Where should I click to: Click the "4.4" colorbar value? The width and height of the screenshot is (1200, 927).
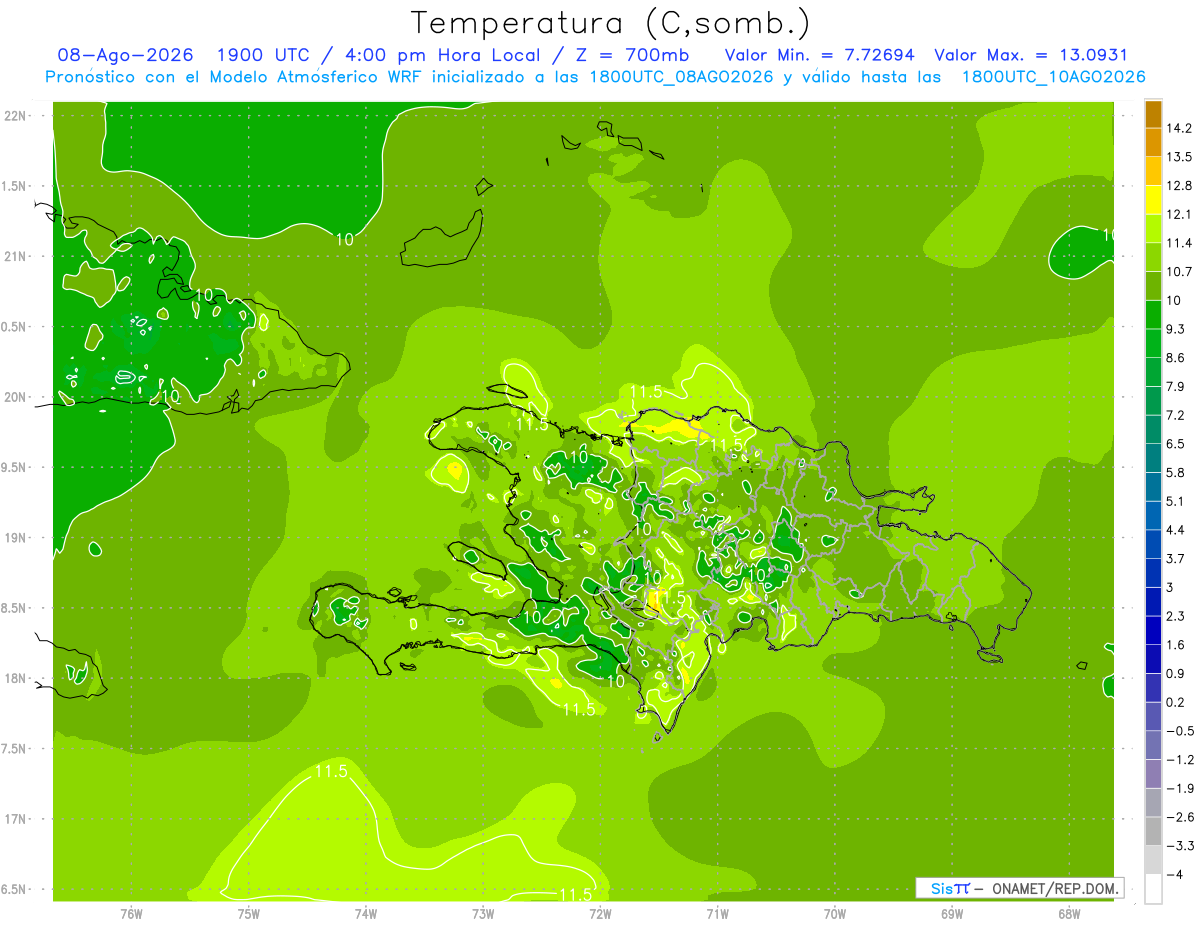[1175, 530]
